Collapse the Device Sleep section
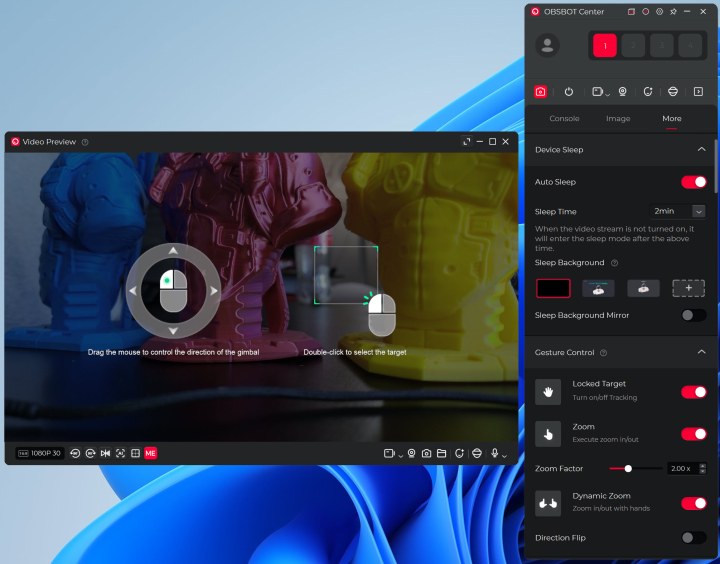The height and width of the screenshot is (564, 720). [x=701, y=149]
